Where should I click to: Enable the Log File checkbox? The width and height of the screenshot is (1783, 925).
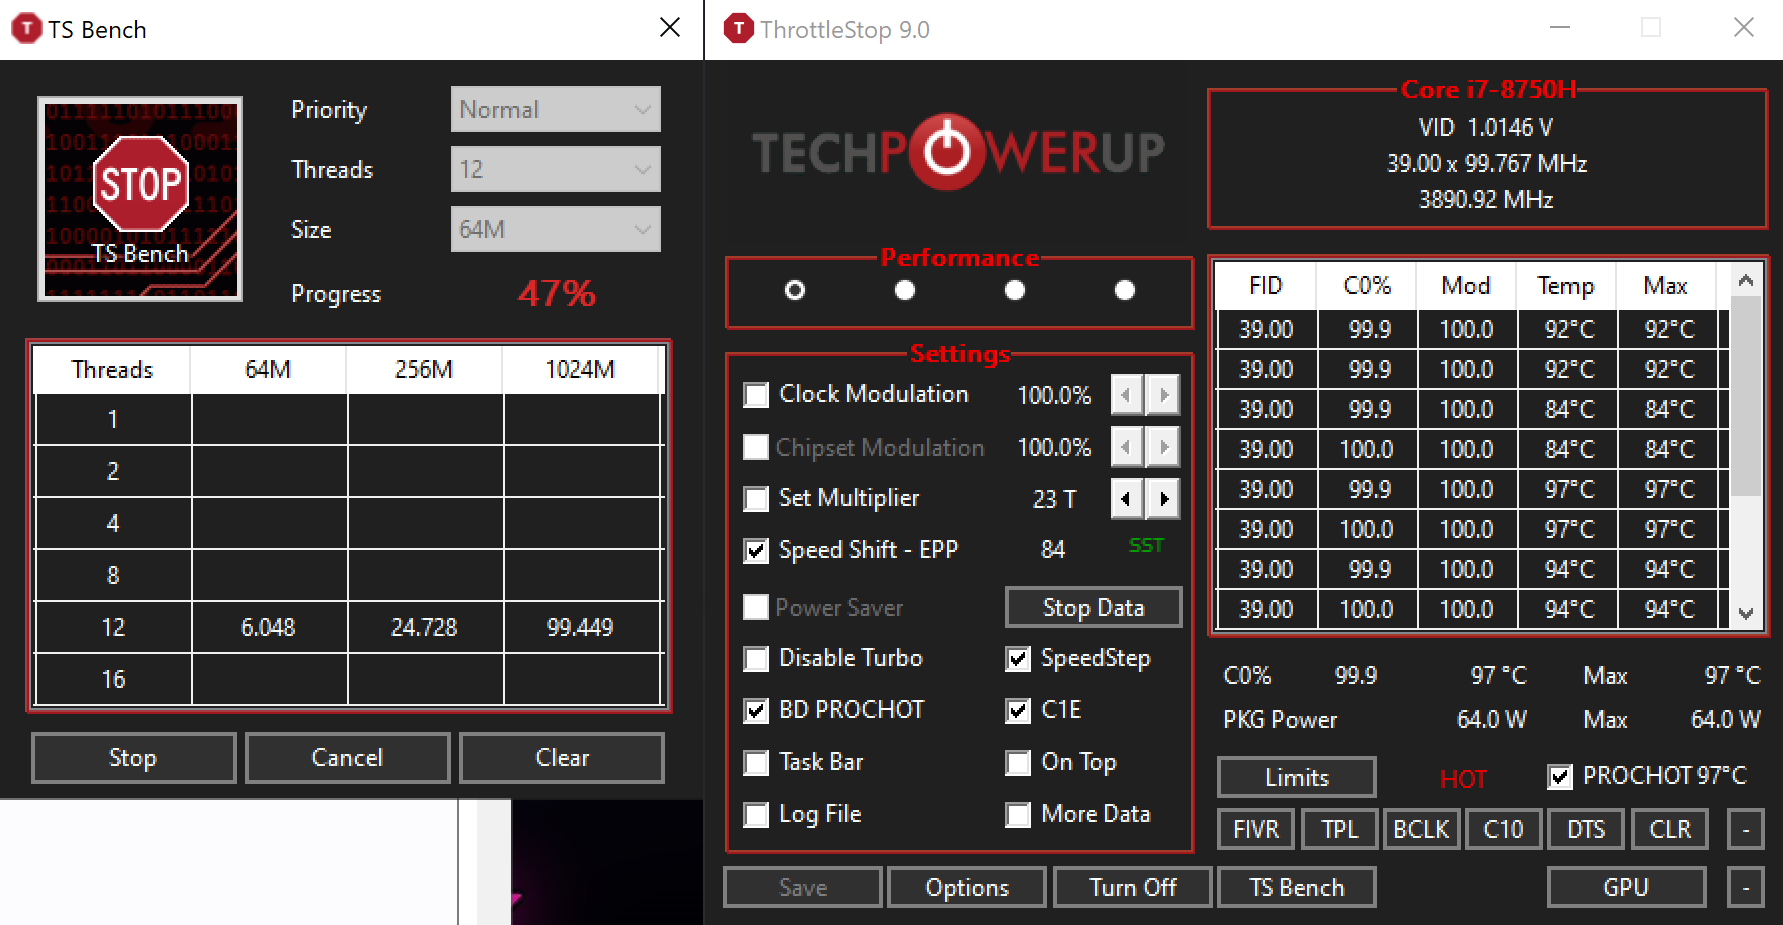point(757,815)
